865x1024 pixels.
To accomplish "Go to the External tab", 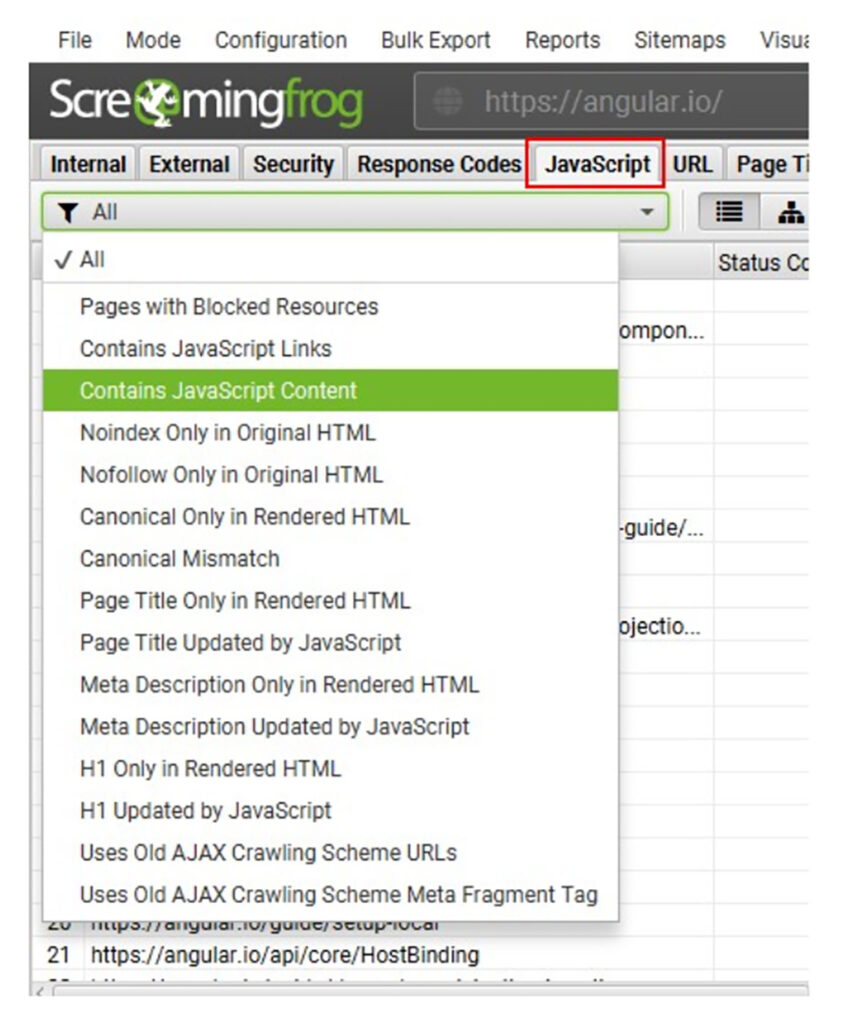I will (x=189, y=165).
